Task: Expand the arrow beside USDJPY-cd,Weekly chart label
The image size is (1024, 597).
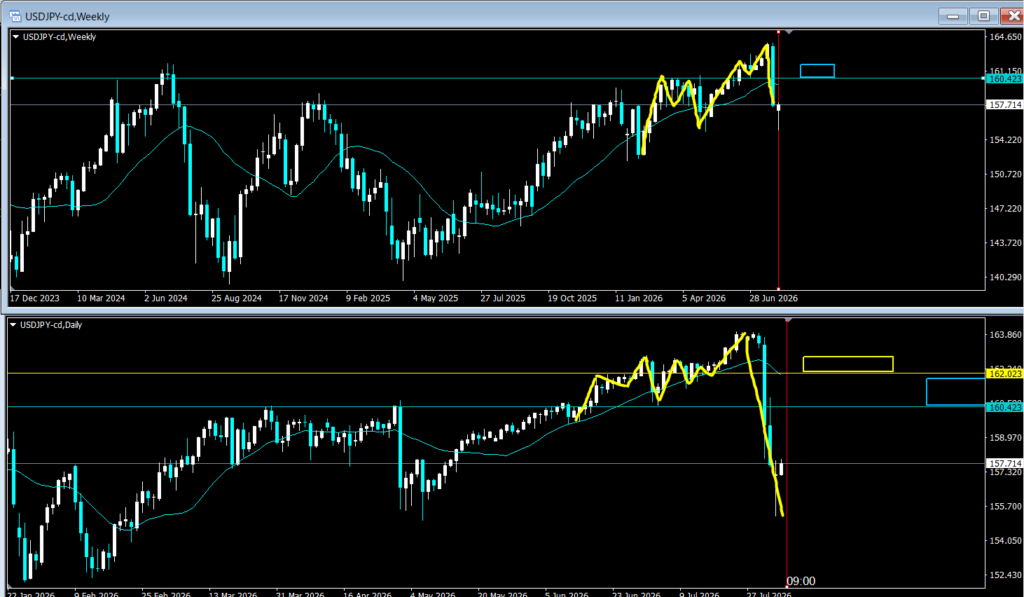Action: click(16, 37)
